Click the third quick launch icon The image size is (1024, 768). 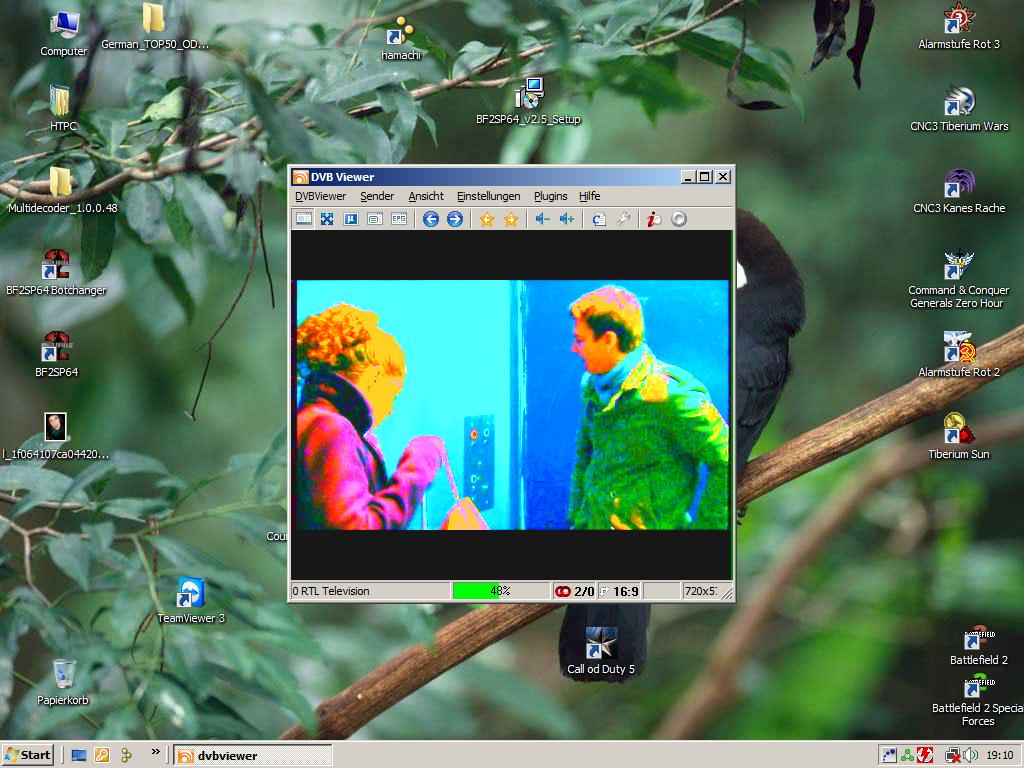[x=126, y=756]
